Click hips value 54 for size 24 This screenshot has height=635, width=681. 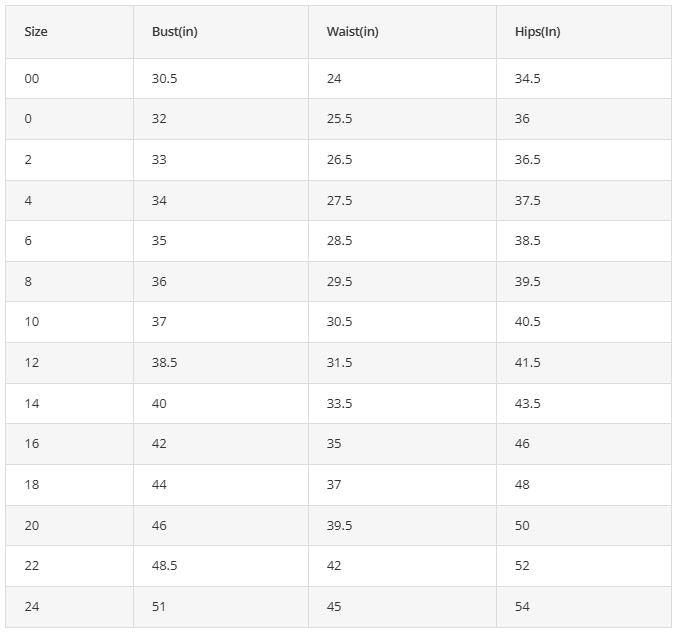tap(522, 606)
